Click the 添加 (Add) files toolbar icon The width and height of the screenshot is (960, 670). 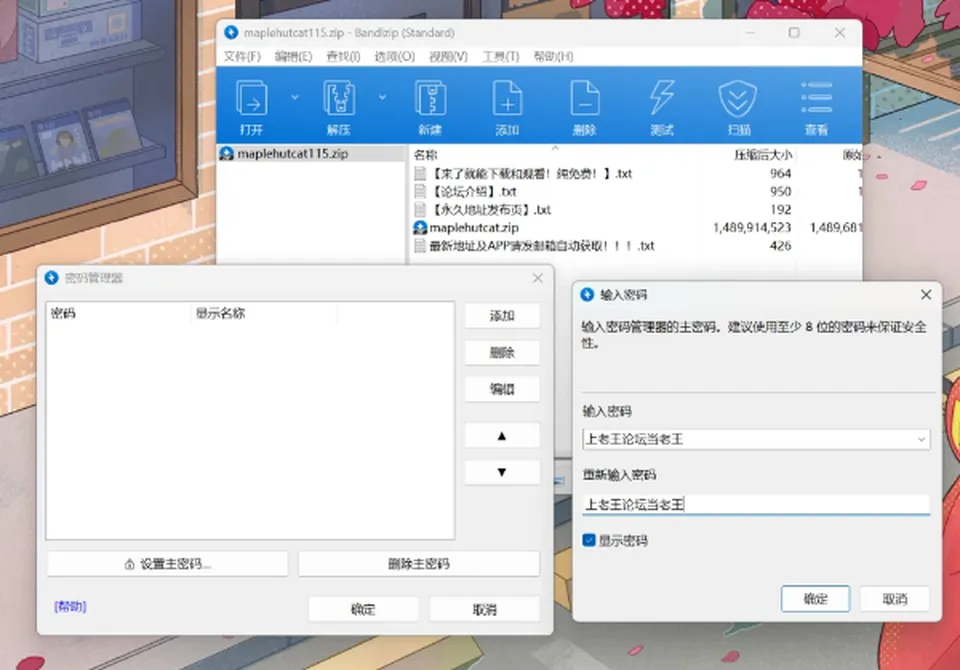507,107
